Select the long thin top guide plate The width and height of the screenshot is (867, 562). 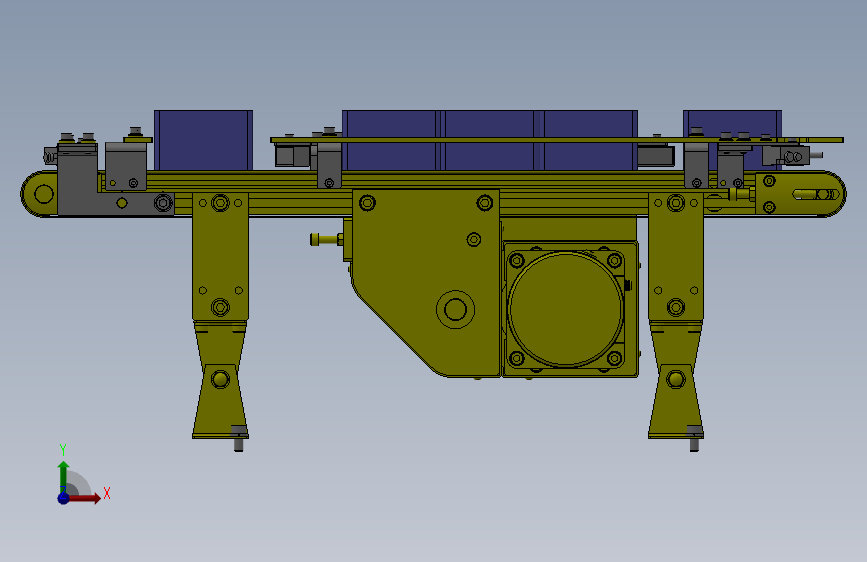coord(557,140)
